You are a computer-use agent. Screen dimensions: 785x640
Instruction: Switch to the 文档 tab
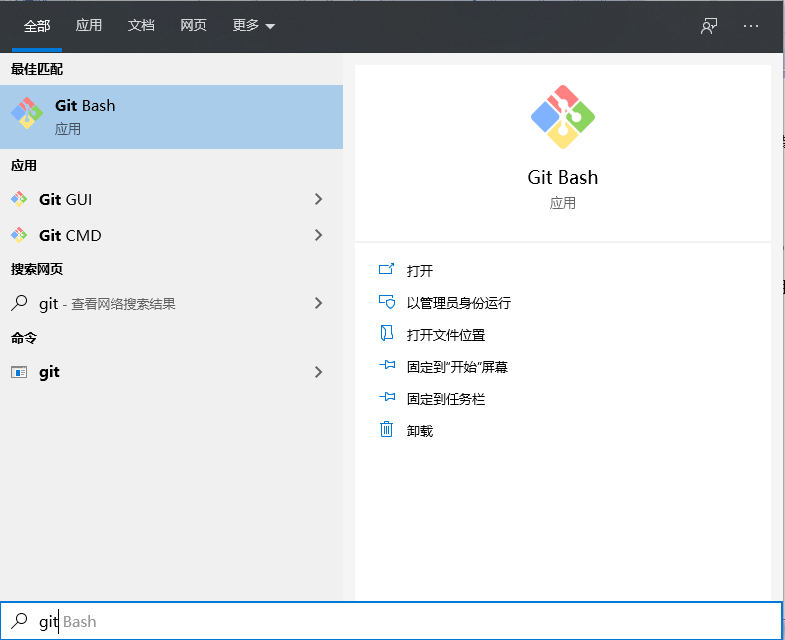[x=141, y=26]
